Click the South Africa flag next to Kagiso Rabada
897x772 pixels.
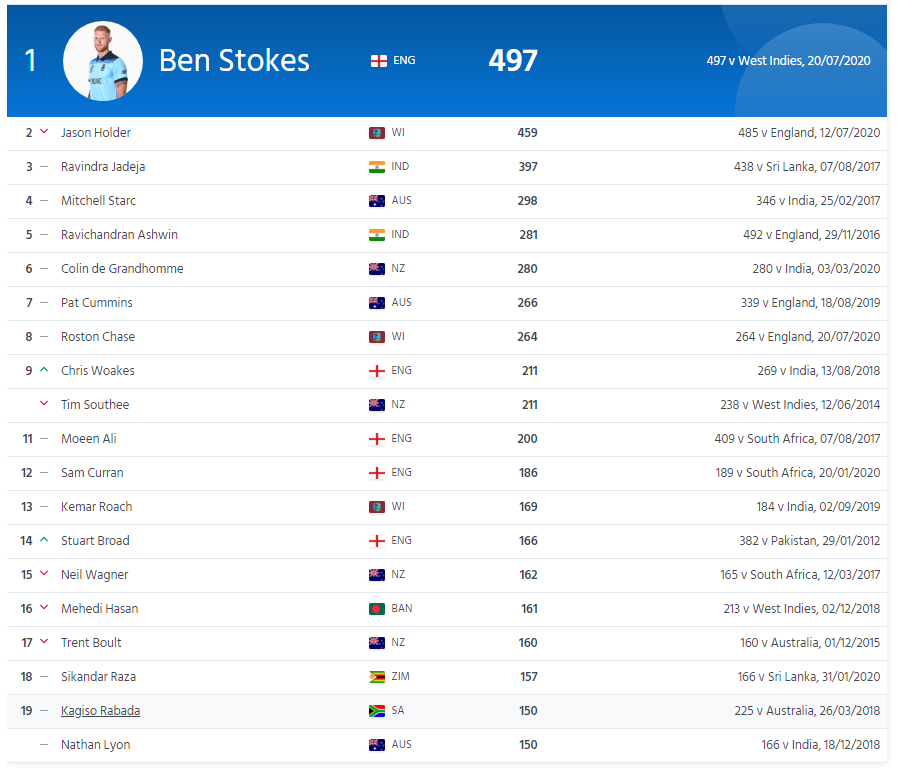pos(377,710)
